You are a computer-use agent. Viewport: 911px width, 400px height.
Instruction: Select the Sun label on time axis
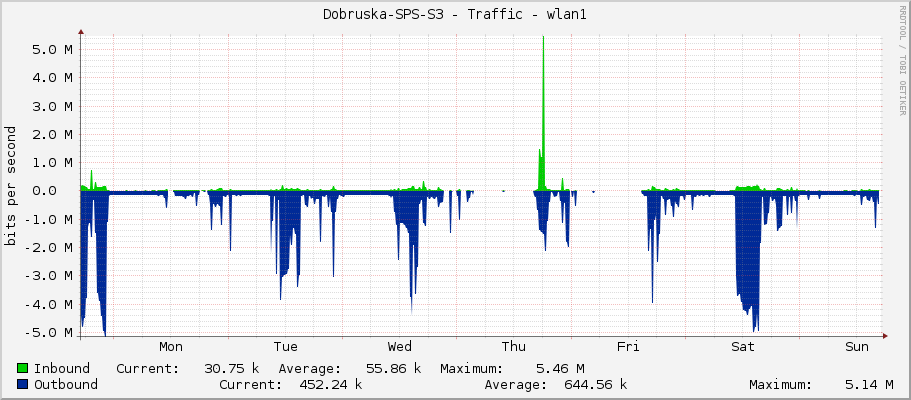tap(857, 347)
